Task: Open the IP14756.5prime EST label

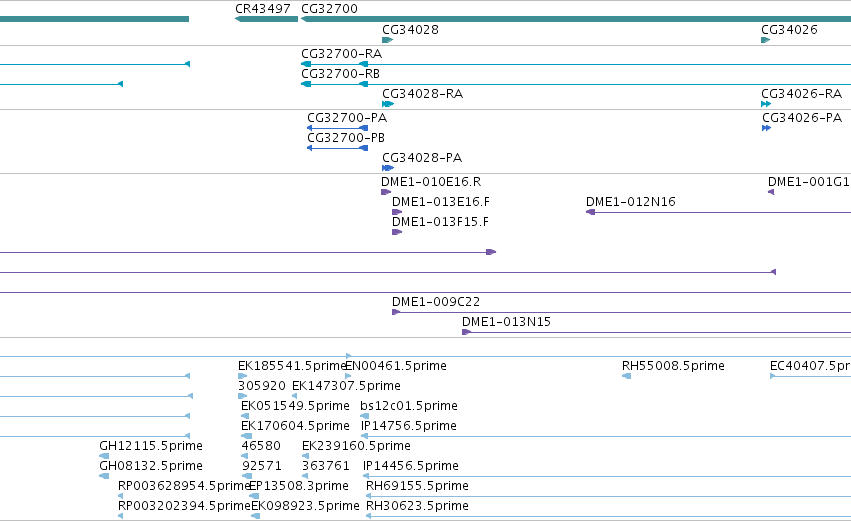Action: (408, 426)
